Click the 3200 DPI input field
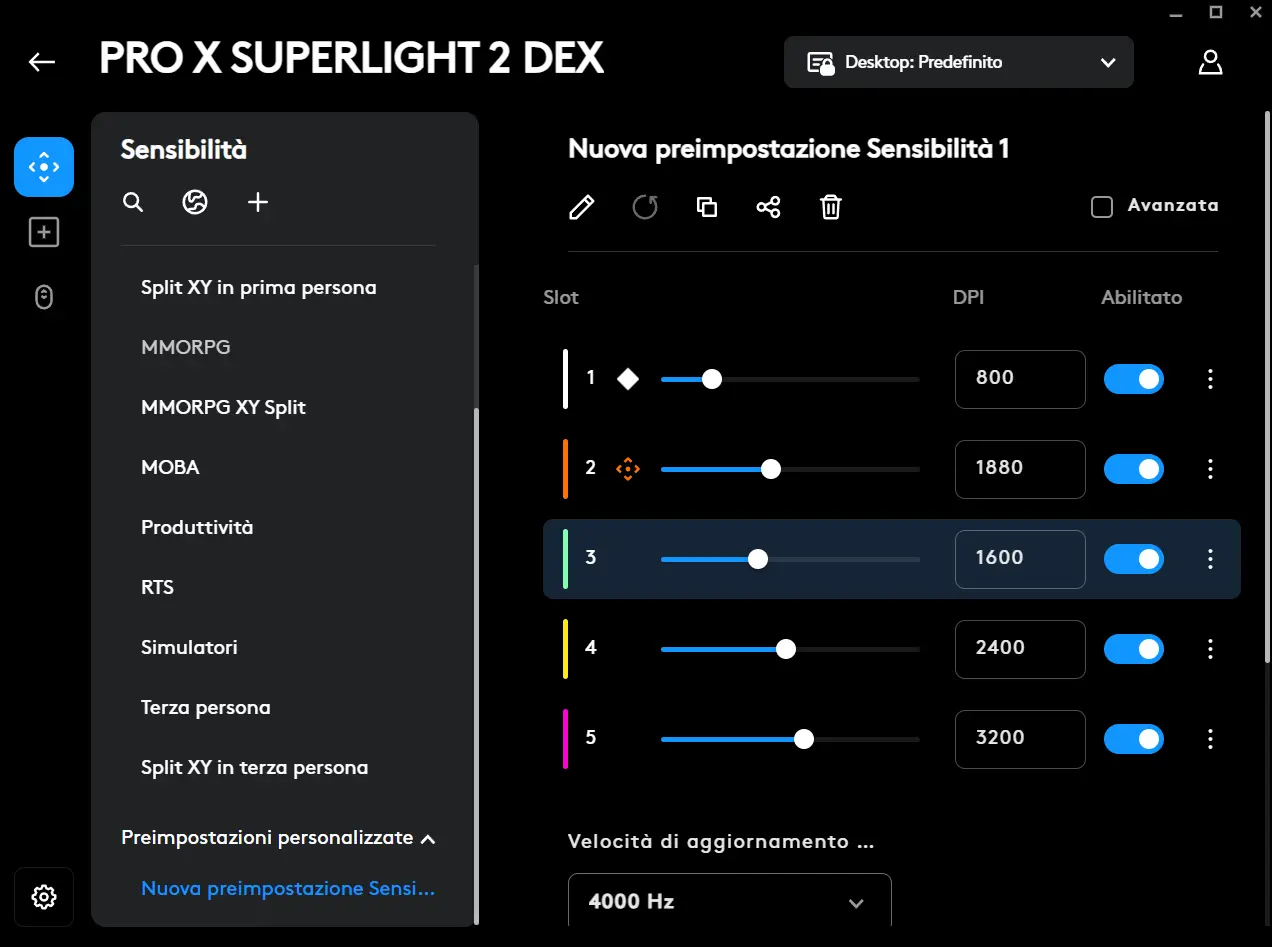Image resolution: width=1272 pixels, height=947 pixels. 1020,739
